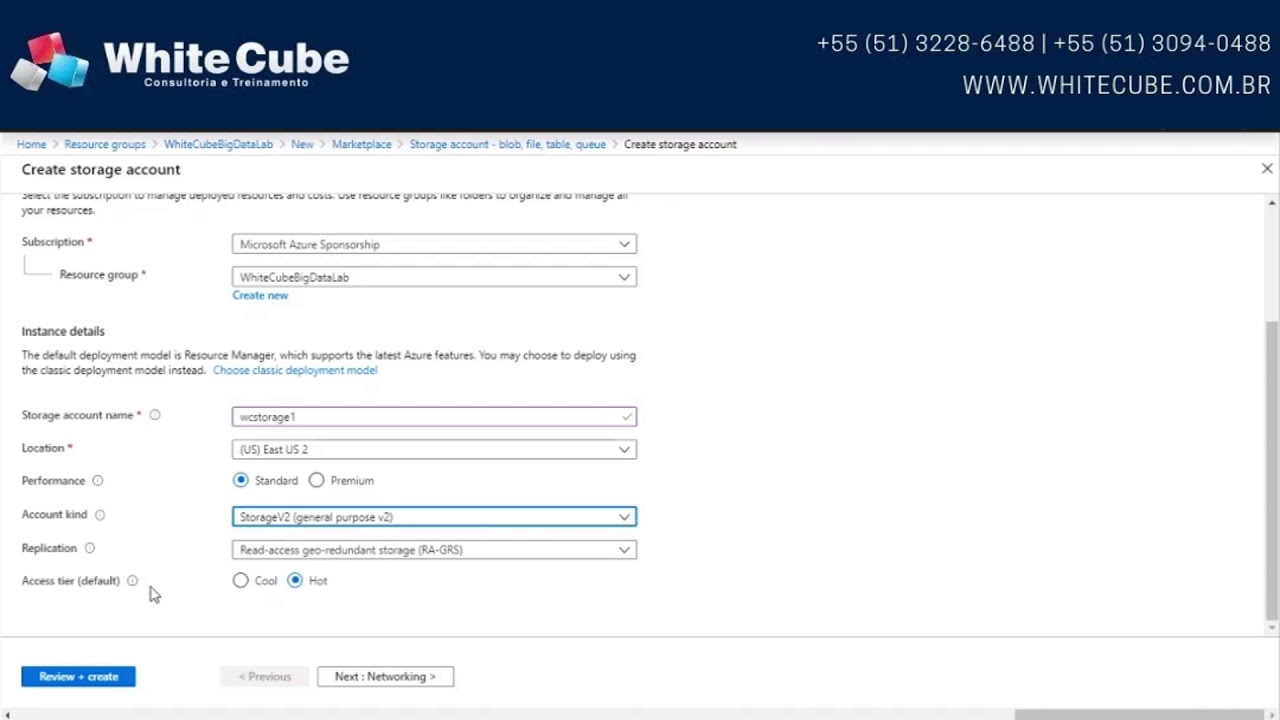
Task: Open the info icon next to Performance
Action: [x=98, y=481]
